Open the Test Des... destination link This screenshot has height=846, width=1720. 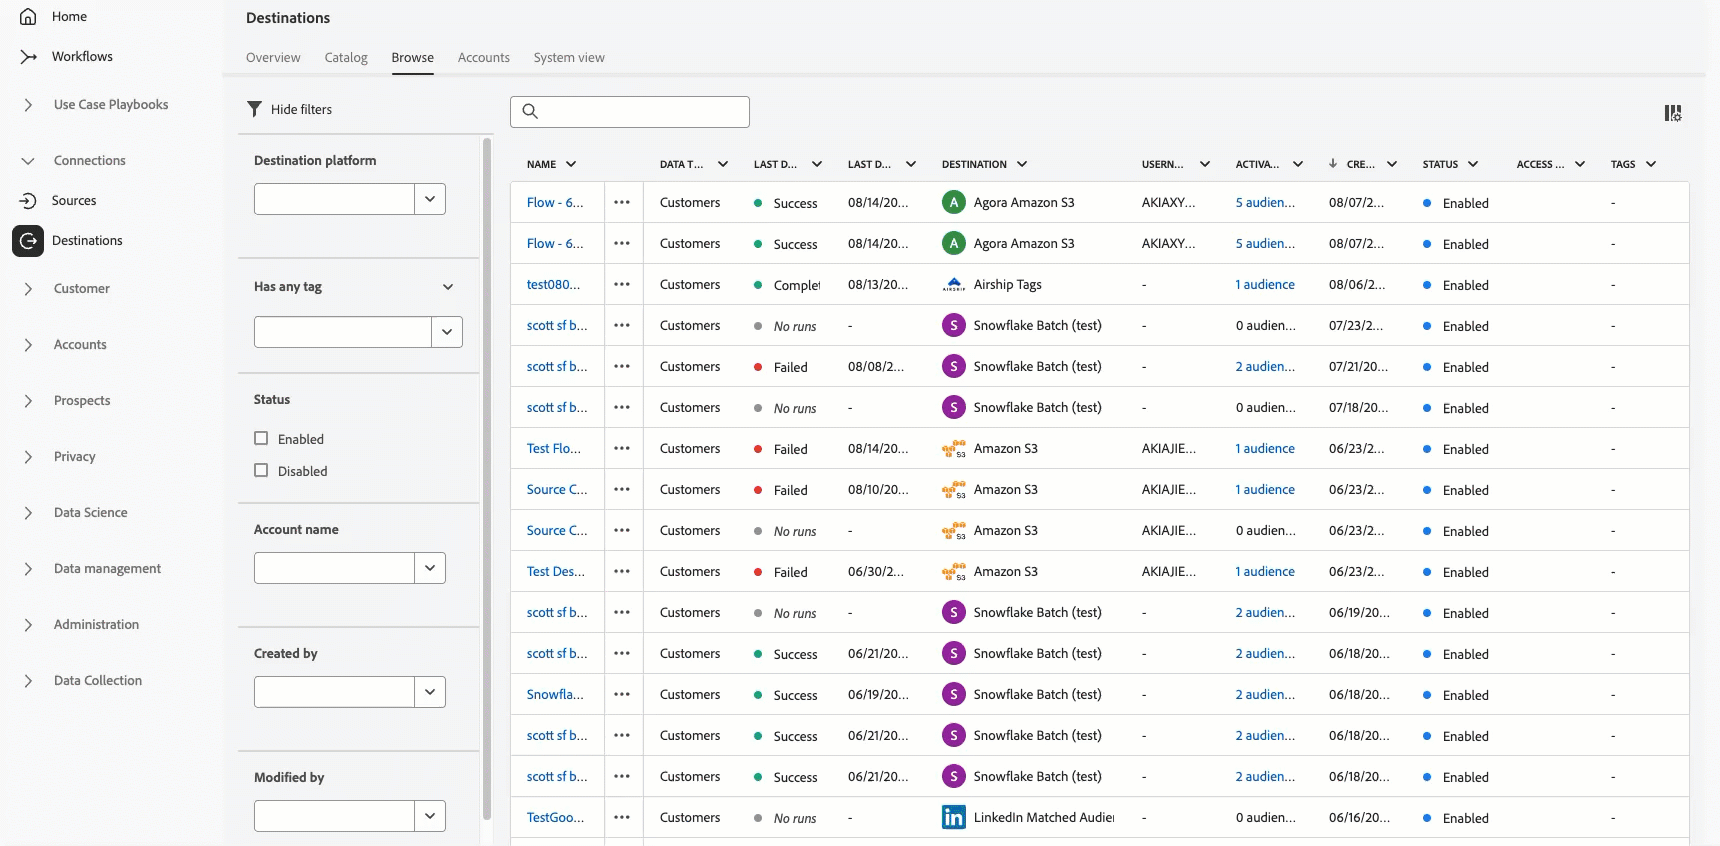(555, 572)
